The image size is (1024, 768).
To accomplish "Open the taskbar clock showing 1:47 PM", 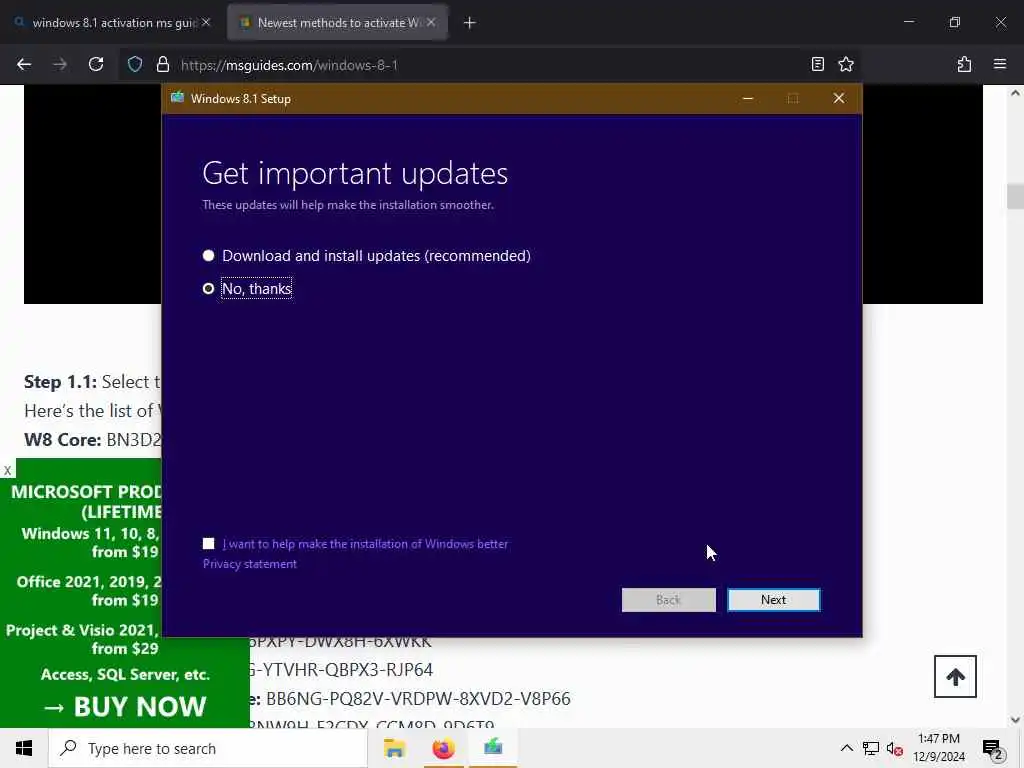I will click(938, 748).
